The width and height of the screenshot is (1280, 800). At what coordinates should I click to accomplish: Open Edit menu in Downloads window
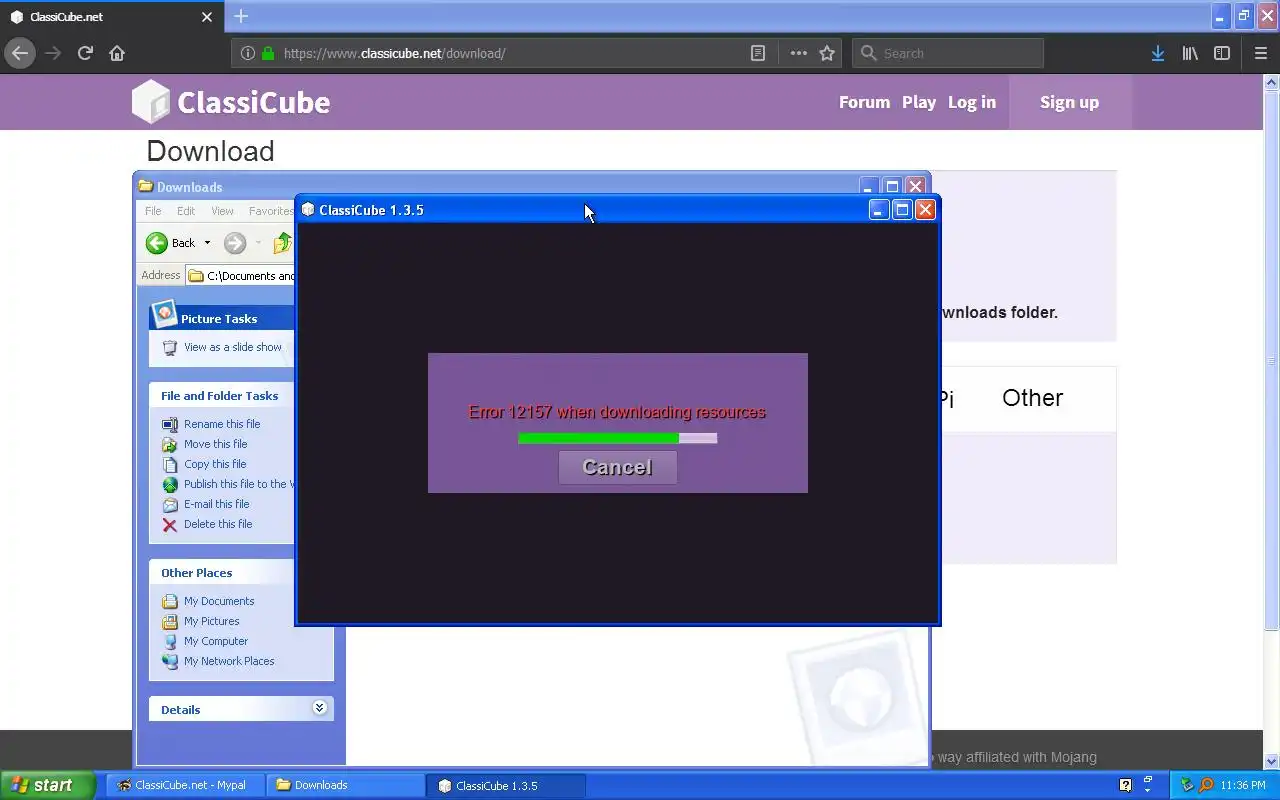tap(186, 211)
